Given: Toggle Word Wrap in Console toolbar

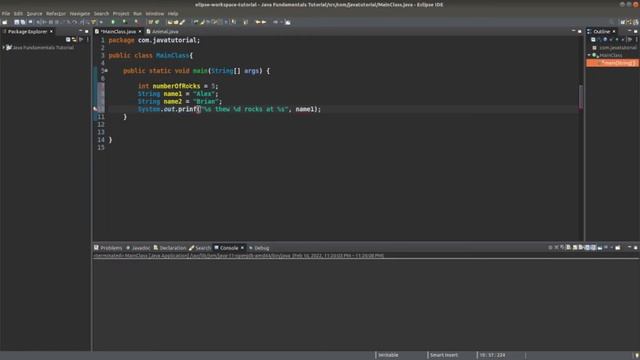Looking at the screenshot, I should (580, 247).
